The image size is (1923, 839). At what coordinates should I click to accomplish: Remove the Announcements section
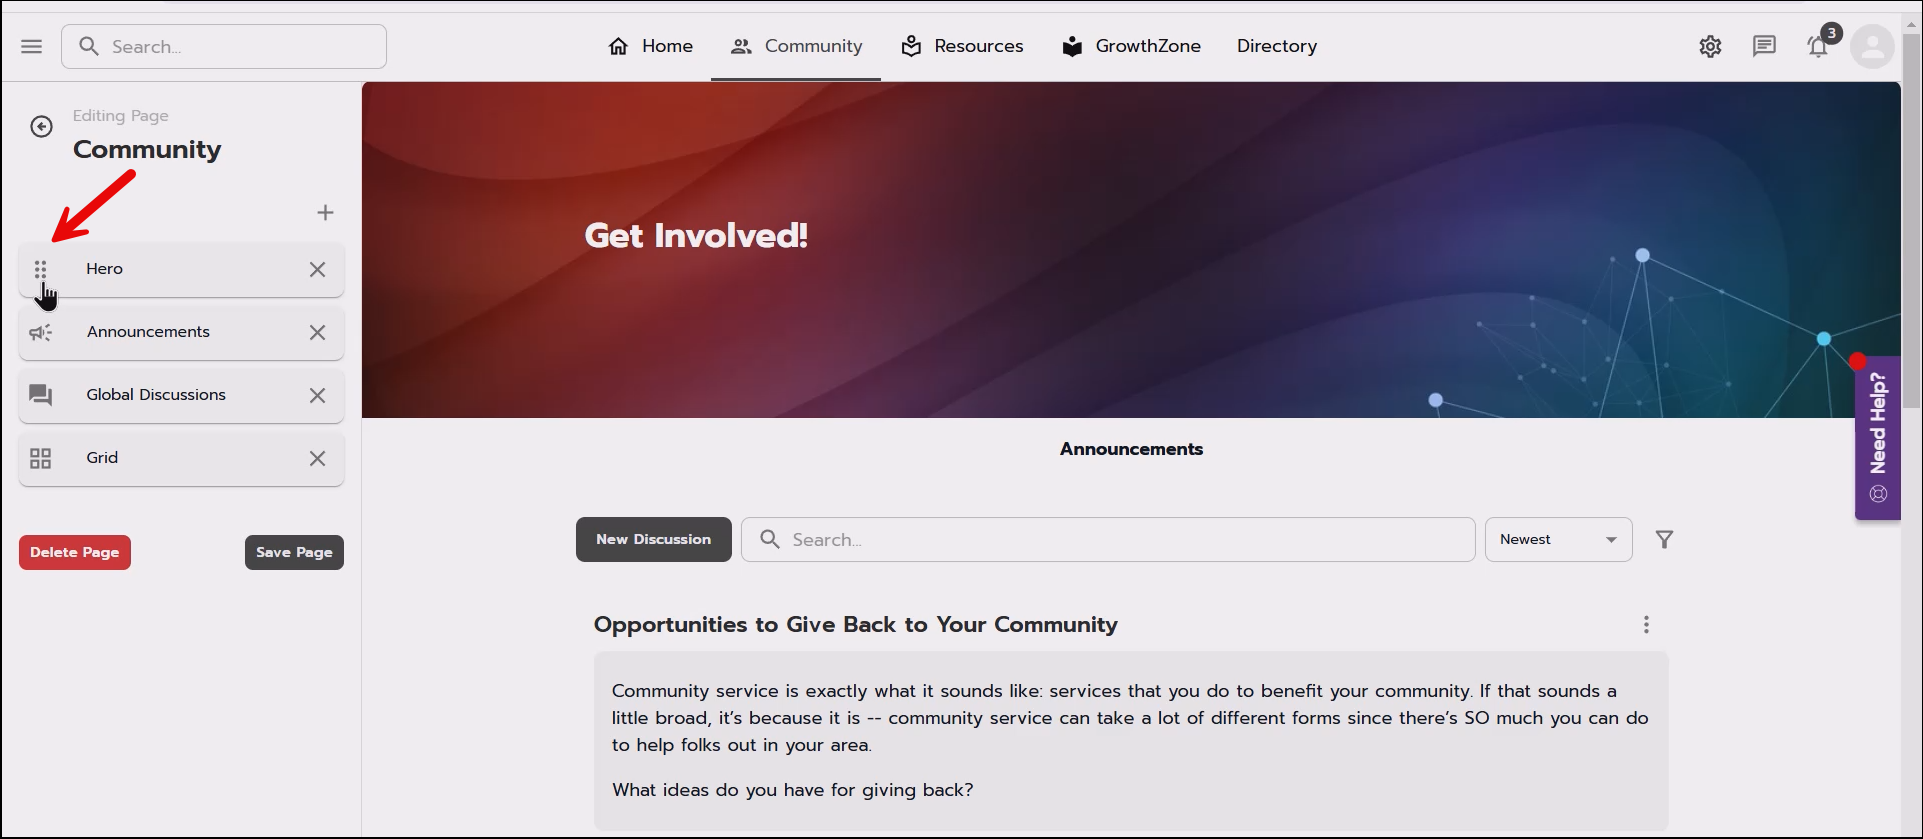tap(317, 333)
